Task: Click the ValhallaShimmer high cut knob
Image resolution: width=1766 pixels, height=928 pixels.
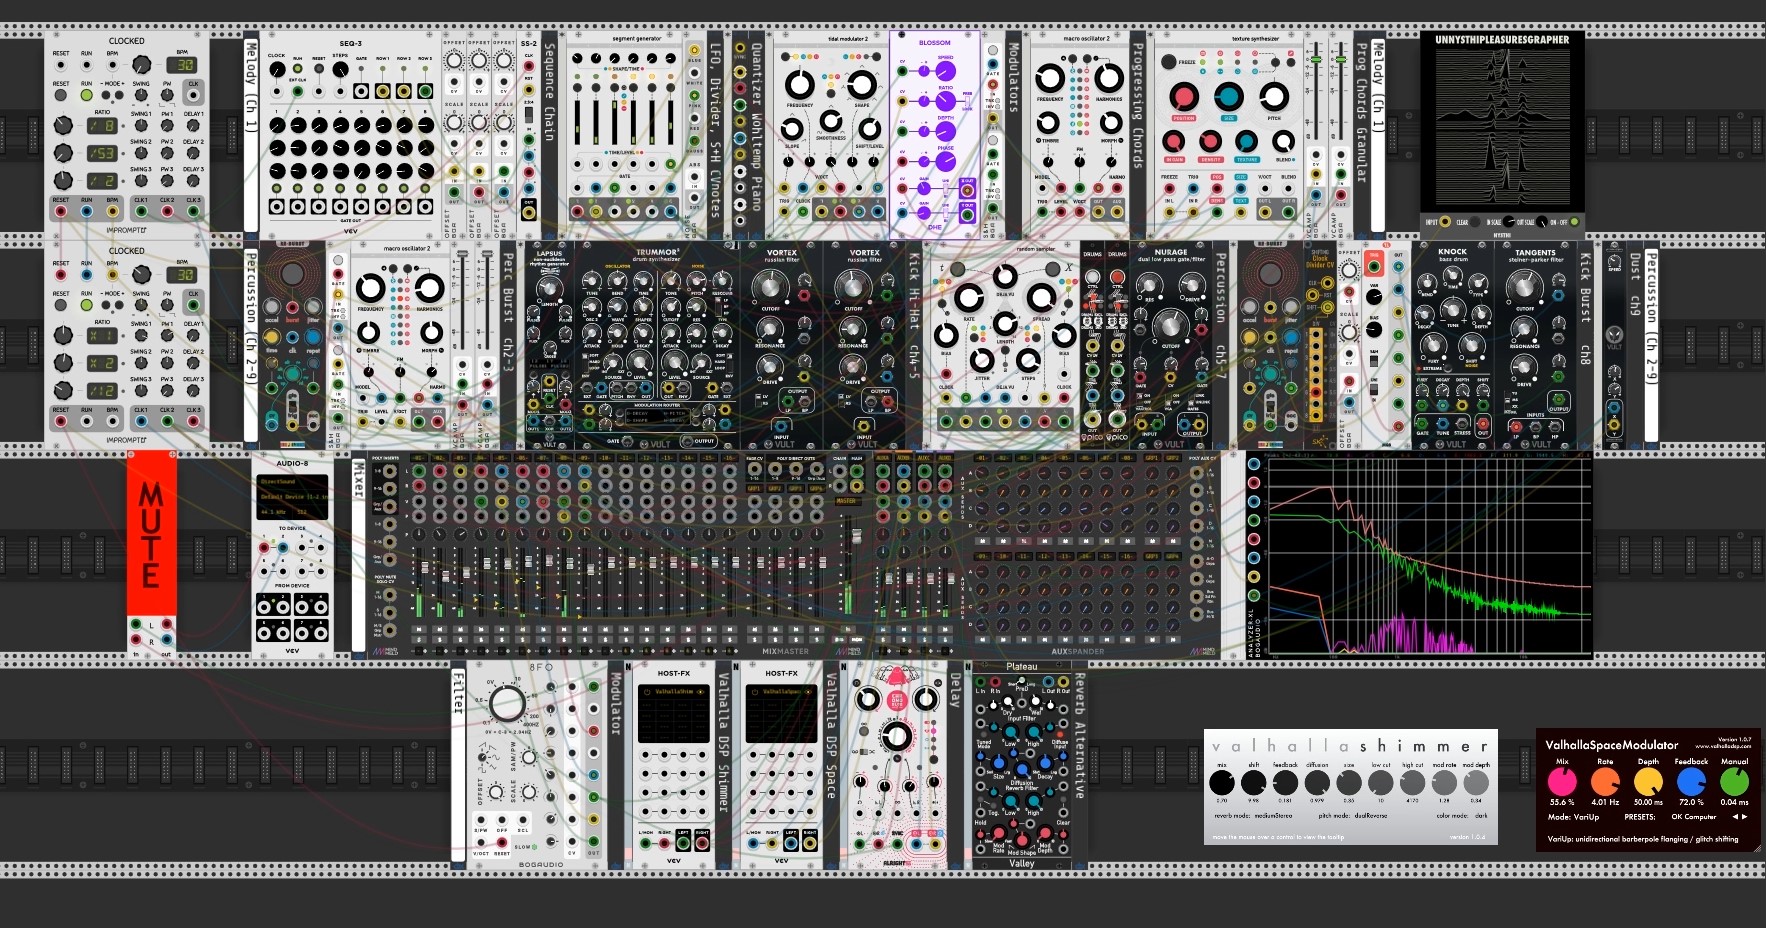Action: click(x=1412, y=782)
